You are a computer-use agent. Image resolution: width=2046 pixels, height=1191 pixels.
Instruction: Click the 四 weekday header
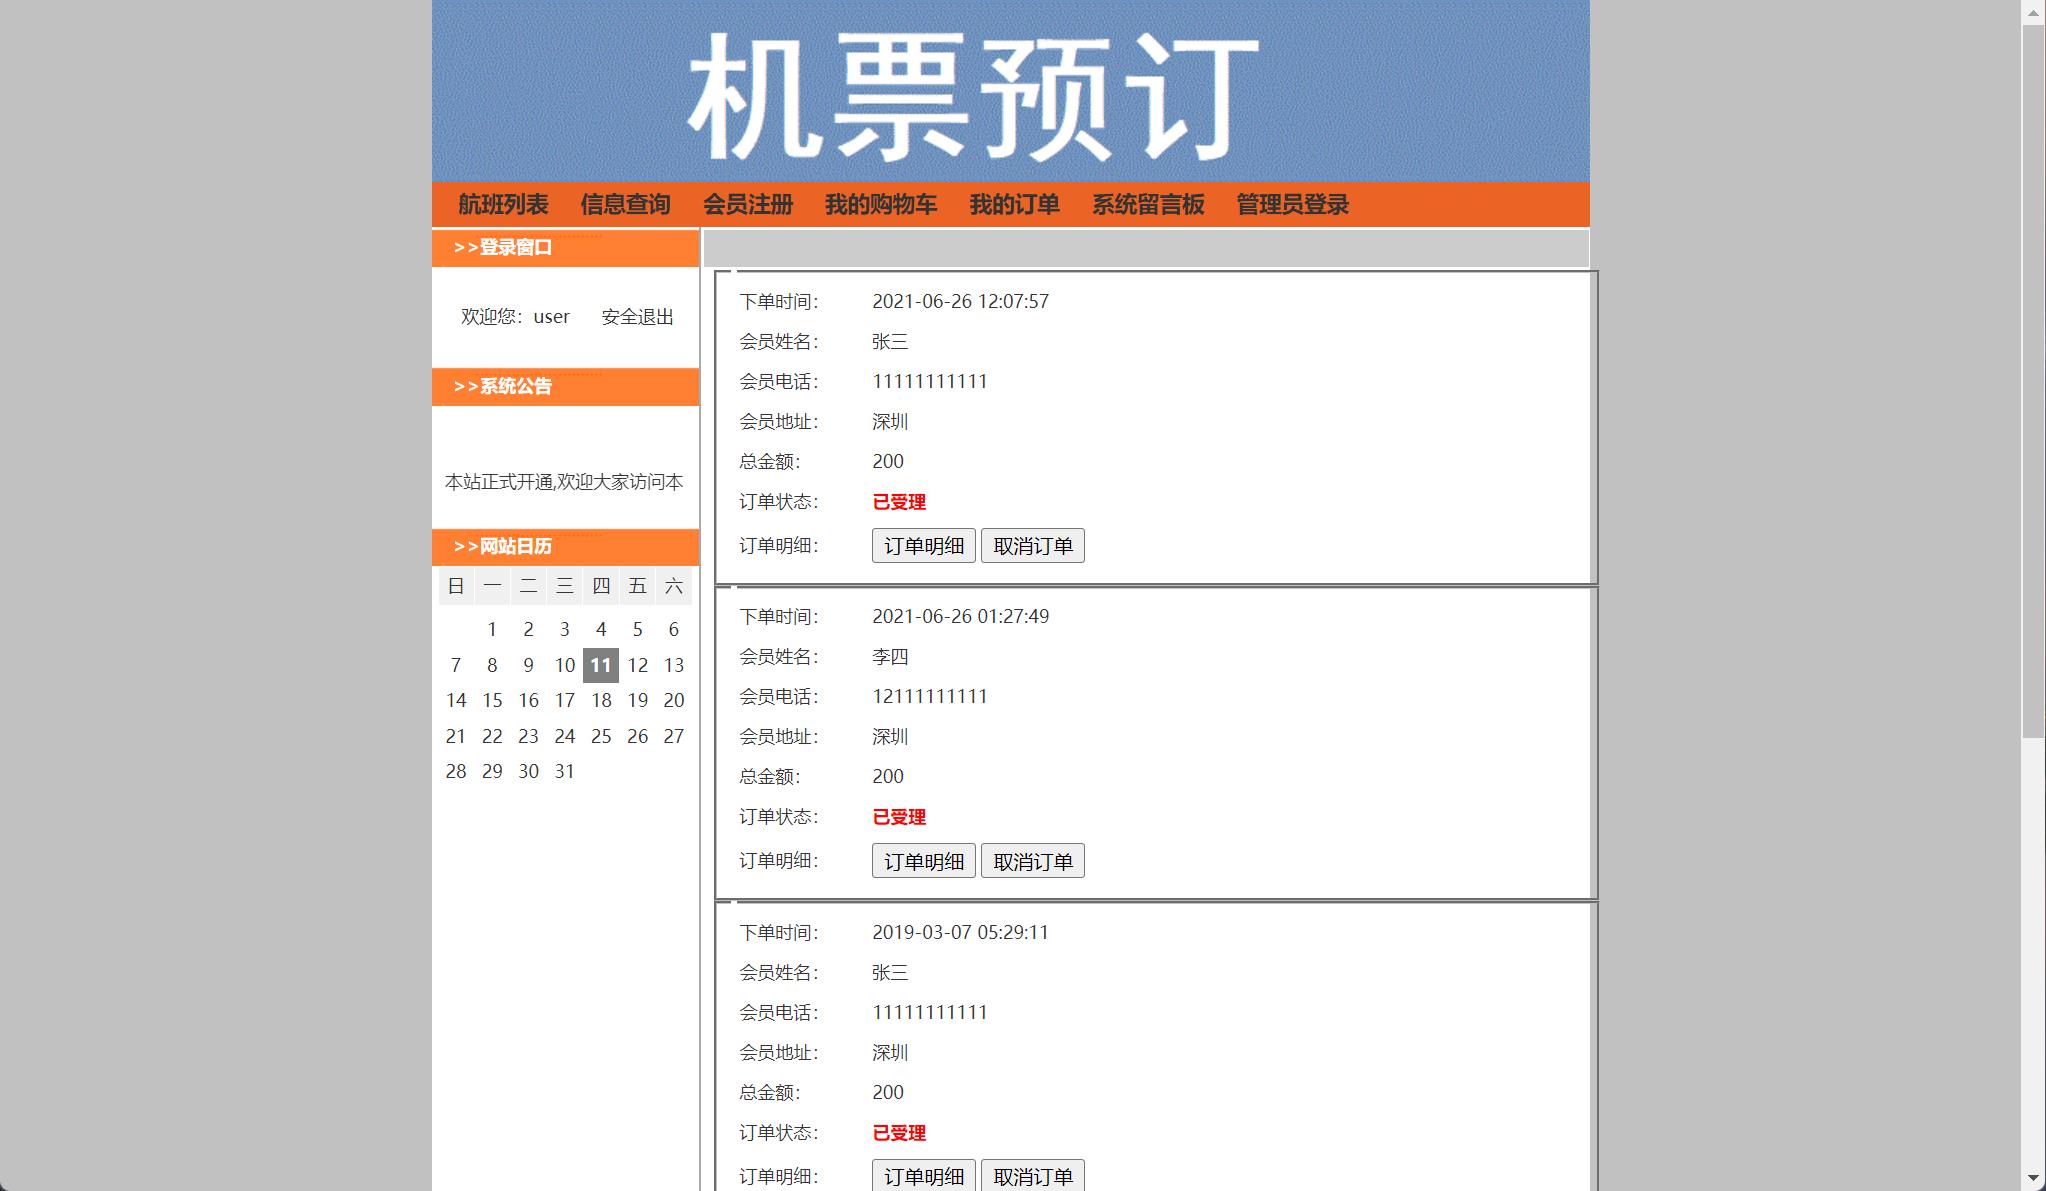tap(601, 586)
